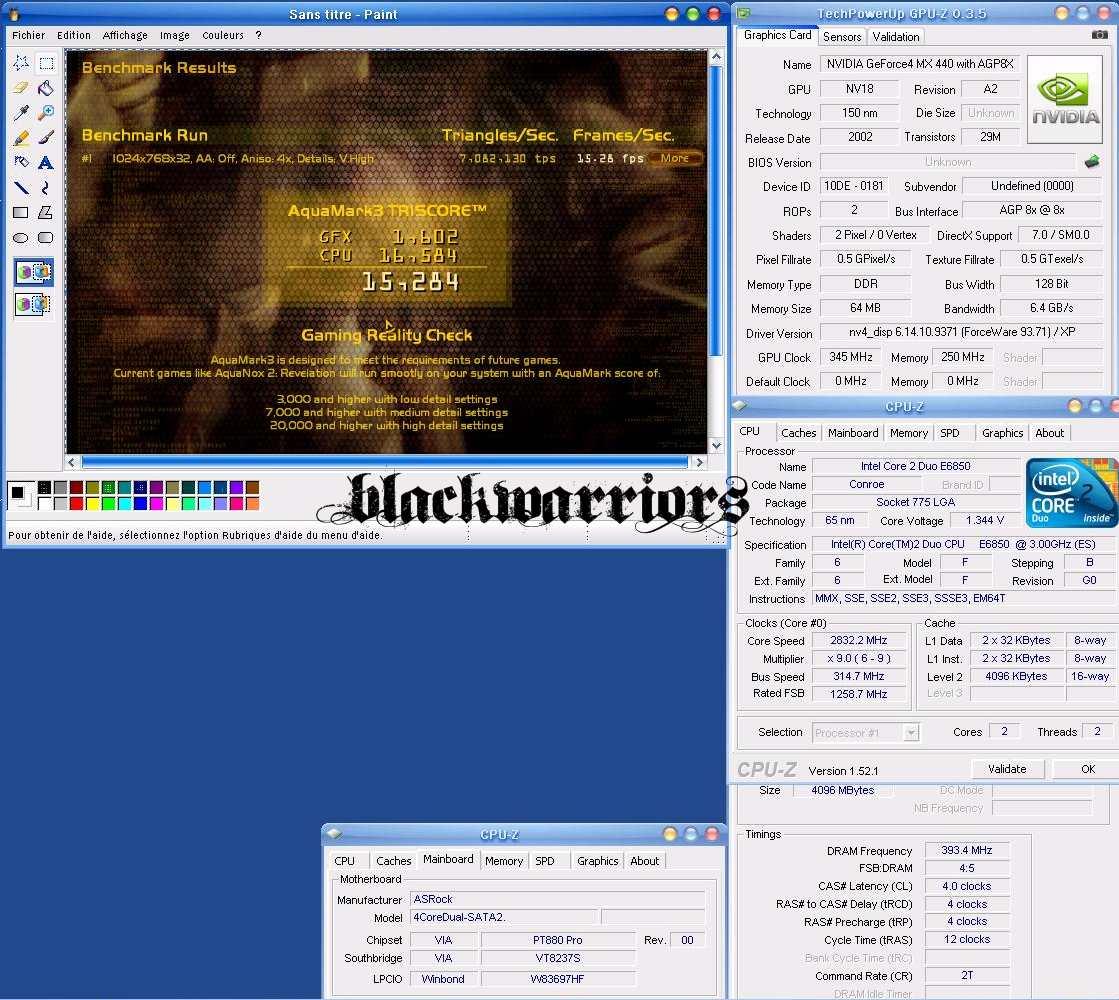1119x1000 pixels.
Task: Switch to the Validation tab in GPU-Z
Action: [x=896, y=36]
